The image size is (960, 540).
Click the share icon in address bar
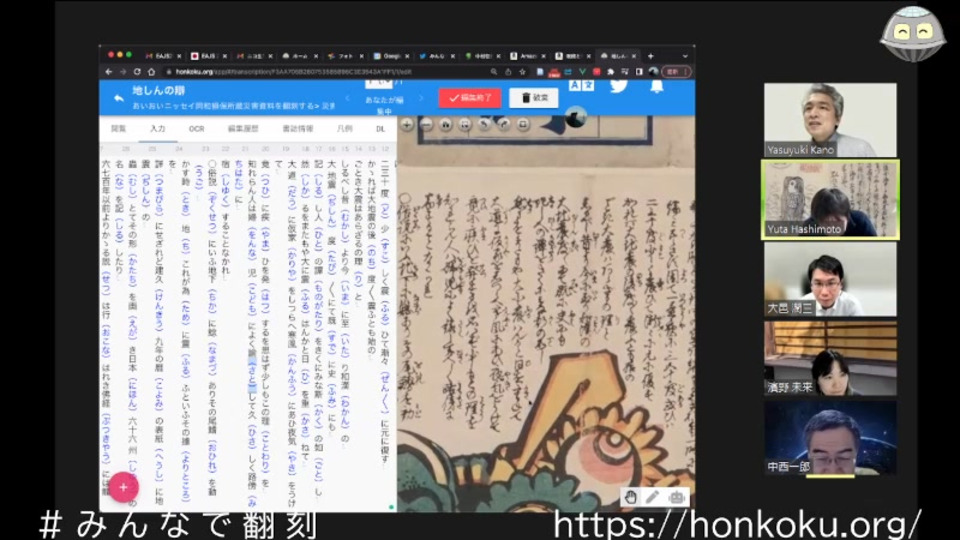coord(508,72)
